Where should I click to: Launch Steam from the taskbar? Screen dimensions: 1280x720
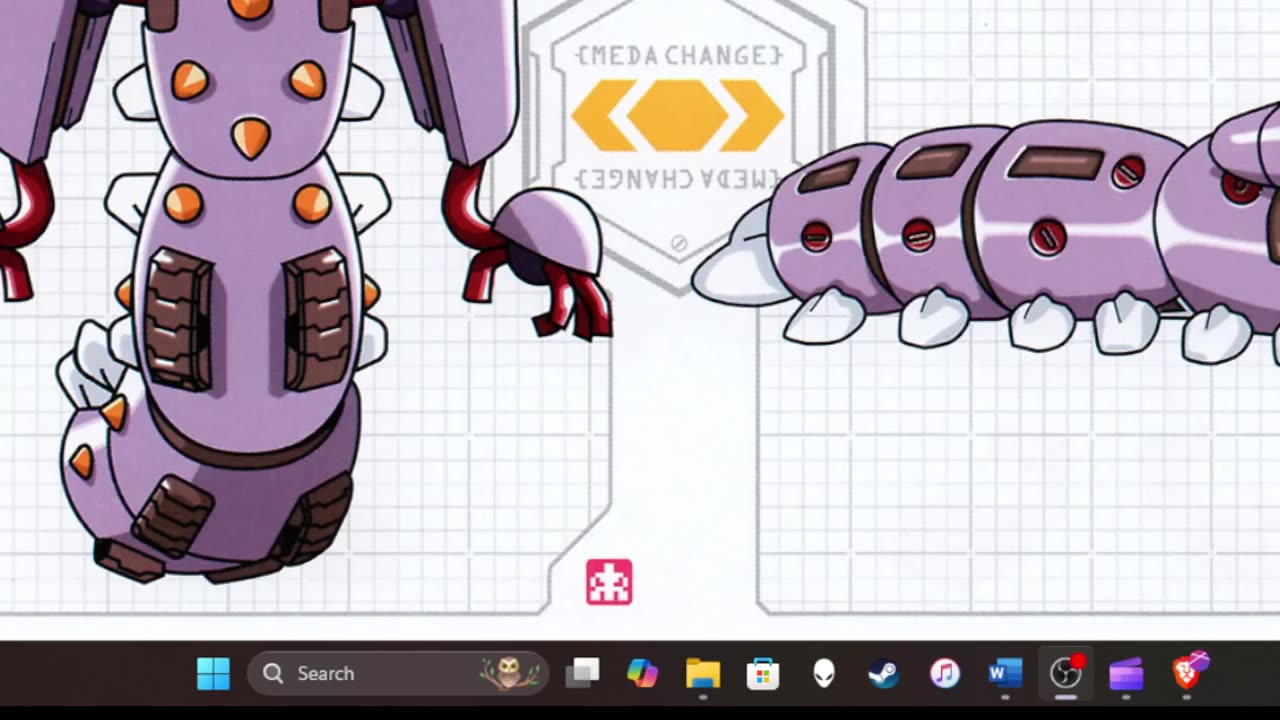(883, 673)
